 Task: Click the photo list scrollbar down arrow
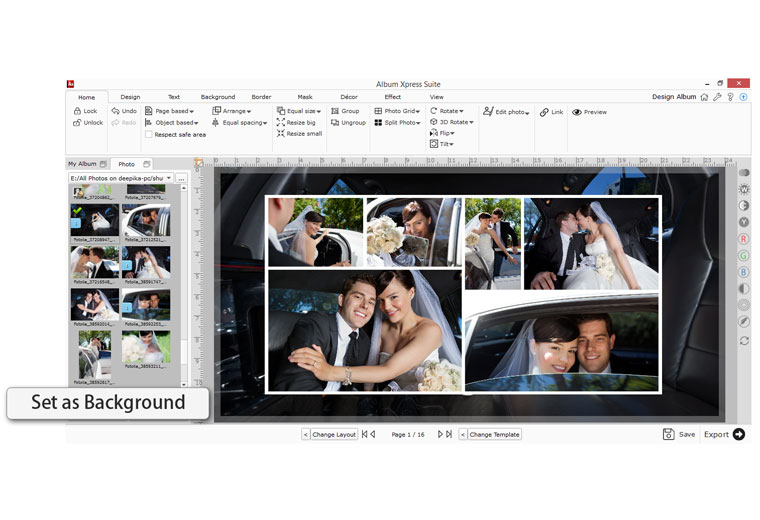184,384
